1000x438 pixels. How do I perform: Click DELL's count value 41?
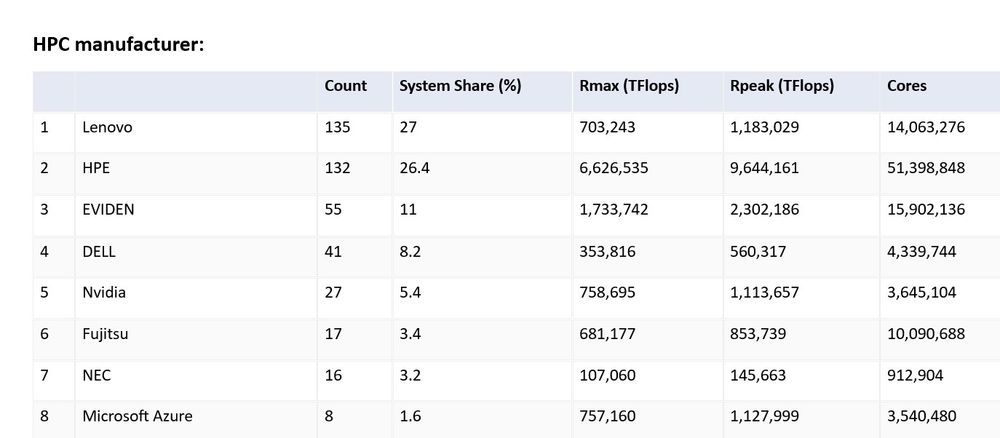click(333, 251)
